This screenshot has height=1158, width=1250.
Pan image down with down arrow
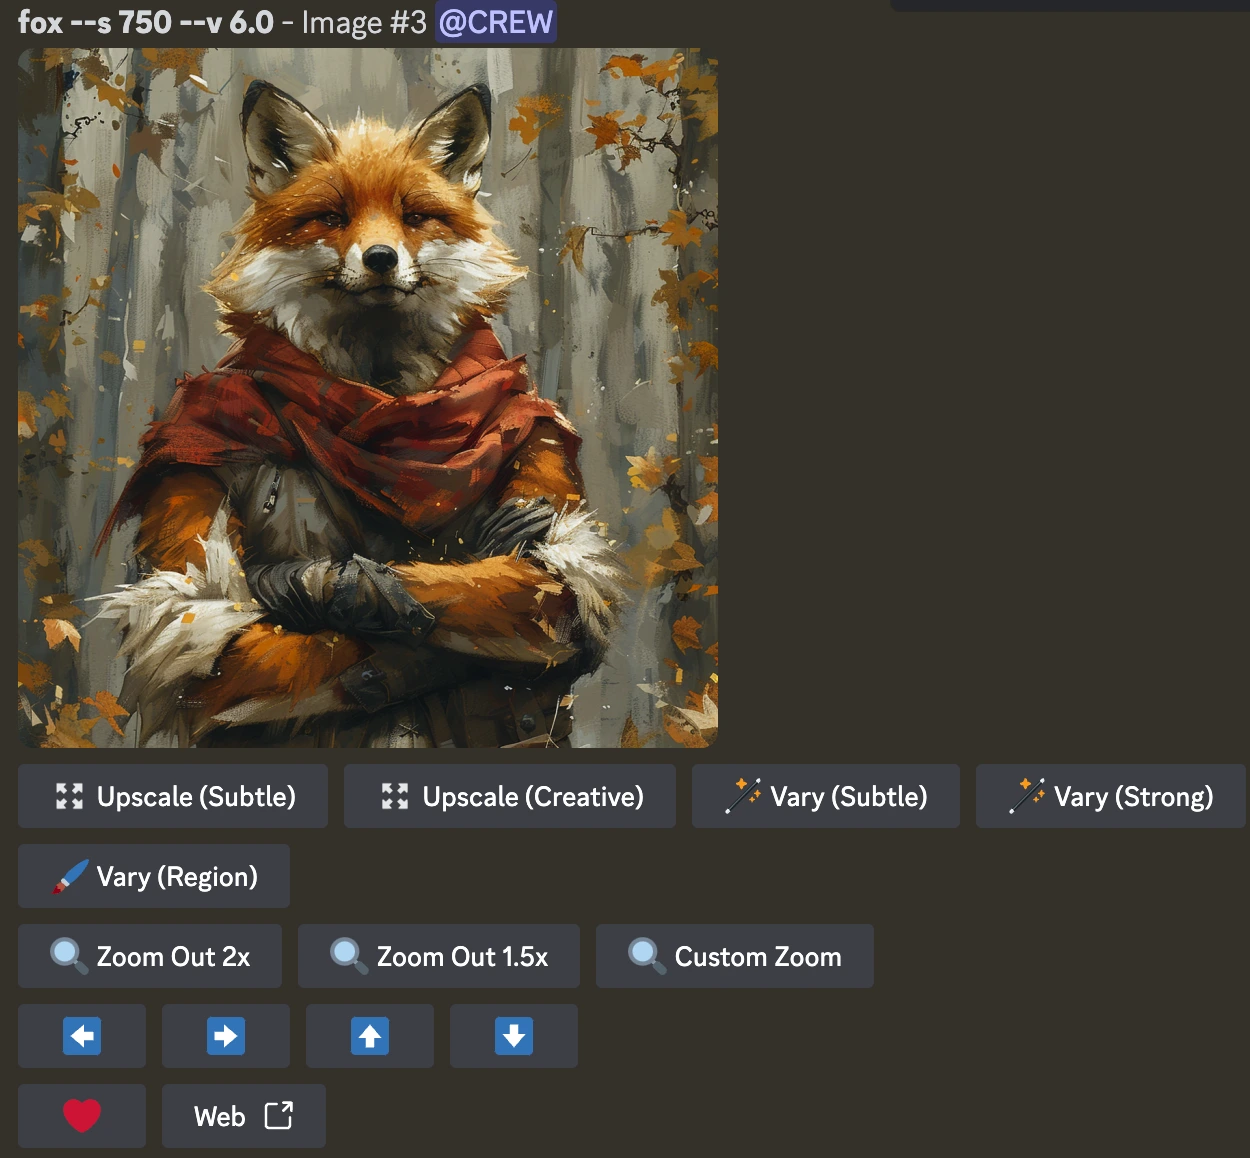[x=514, y=1036]
